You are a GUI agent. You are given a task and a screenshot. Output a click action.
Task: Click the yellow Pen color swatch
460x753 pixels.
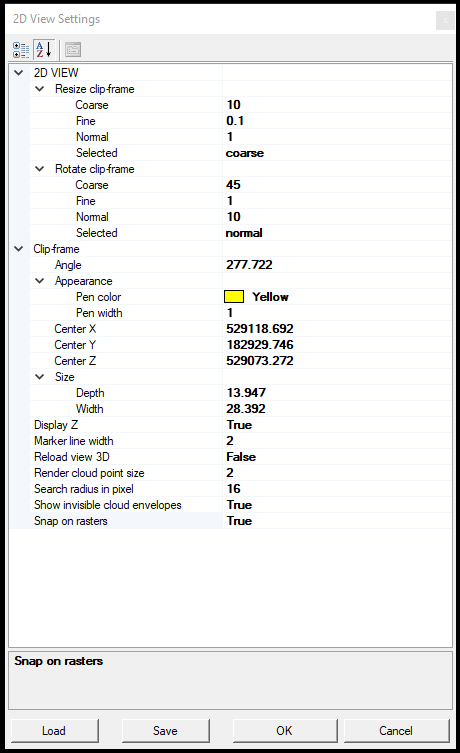[234, 297]
